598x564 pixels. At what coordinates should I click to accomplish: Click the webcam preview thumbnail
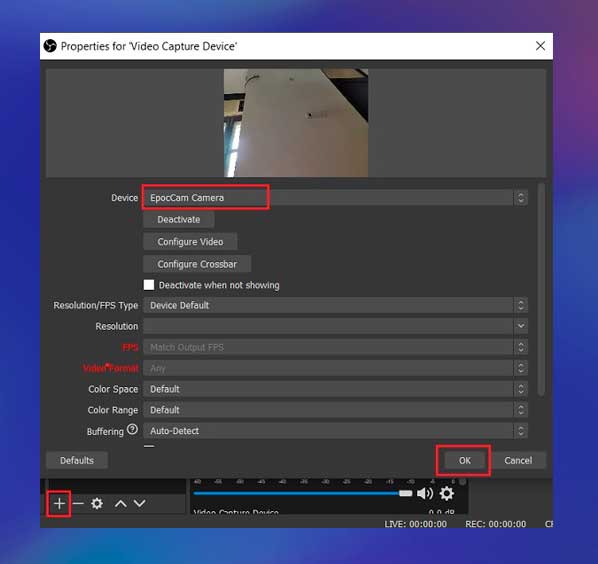(296, 123)
